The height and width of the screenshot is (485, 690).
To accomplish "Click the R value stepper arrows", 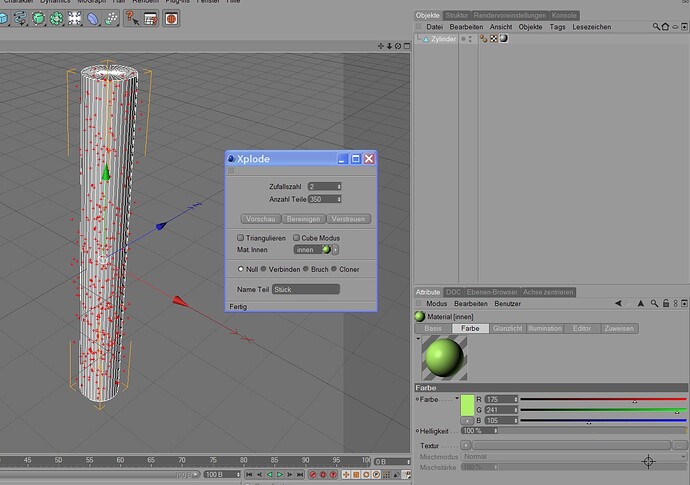I will tap(516, 399).
